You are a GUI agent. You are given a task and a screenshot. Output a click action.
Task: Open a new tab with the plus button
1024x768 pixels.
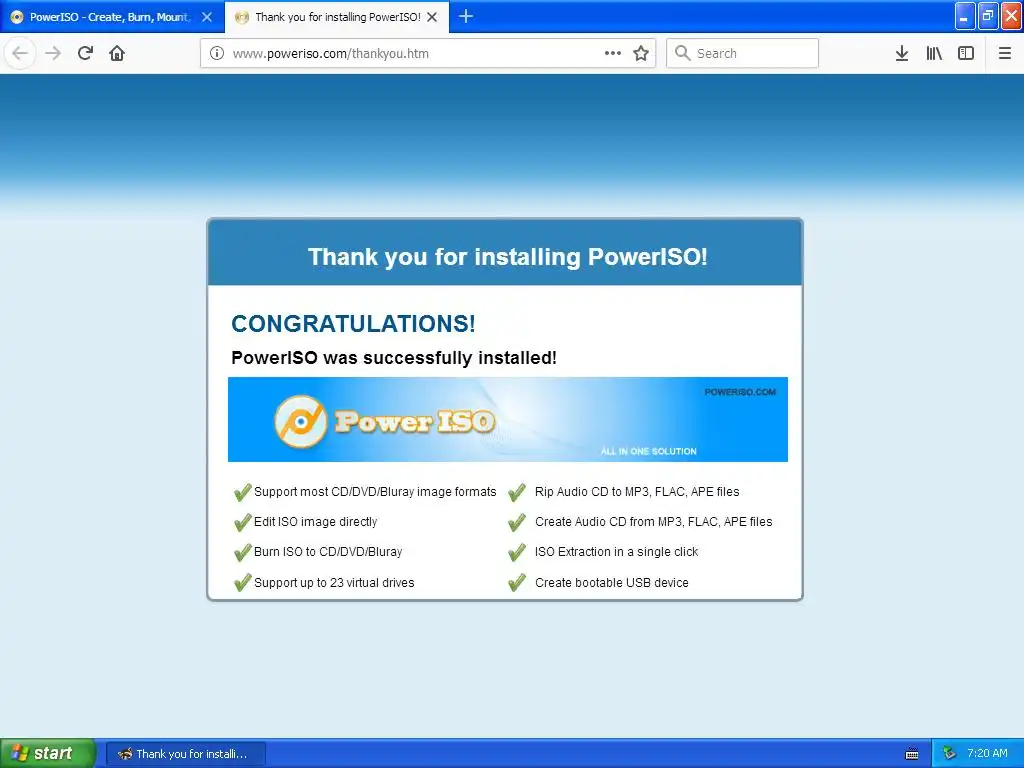point(466,16)
